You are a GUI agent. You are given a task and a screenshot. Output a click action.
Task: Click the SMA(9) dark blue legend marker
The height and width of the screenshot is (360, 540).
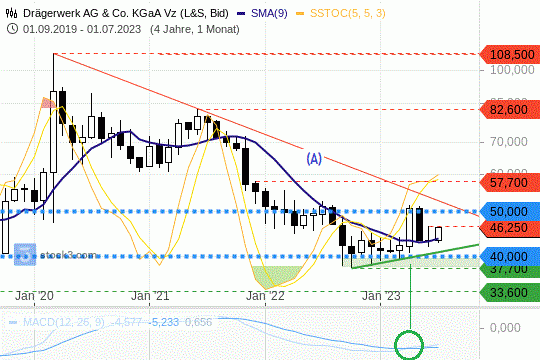point(241,14)
